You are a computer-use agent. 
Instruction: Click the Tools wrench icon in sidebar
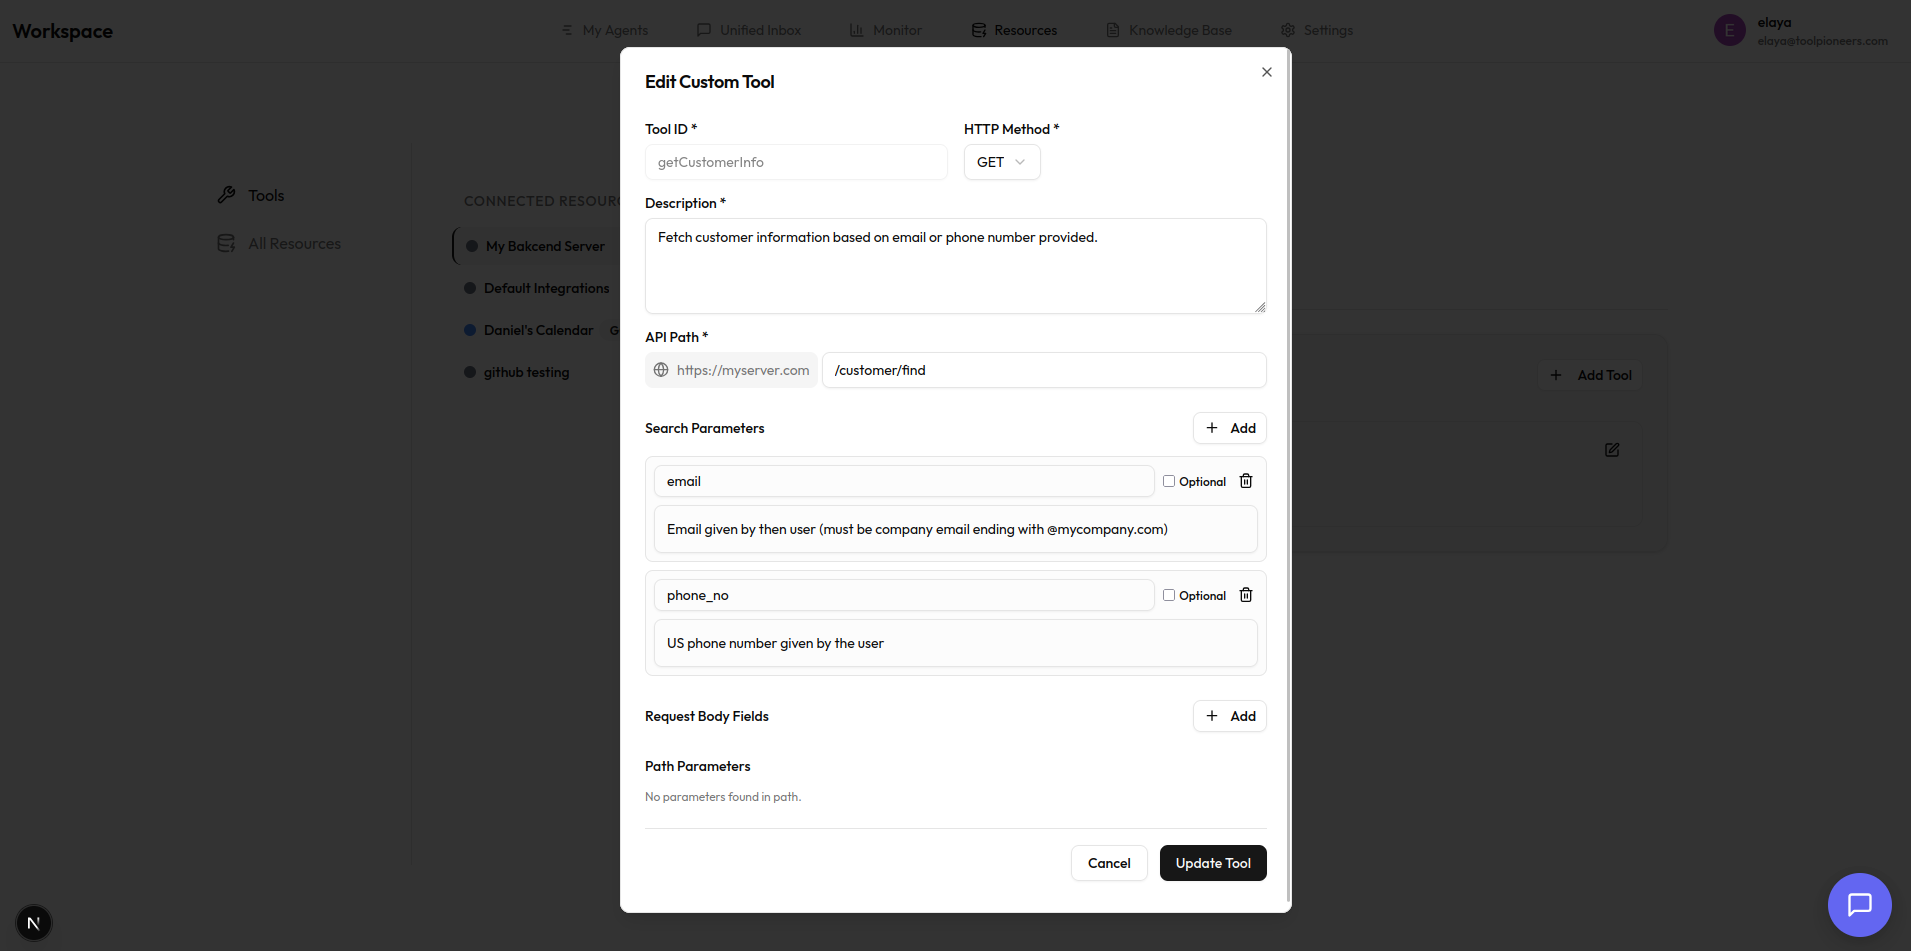pos(227,195)
